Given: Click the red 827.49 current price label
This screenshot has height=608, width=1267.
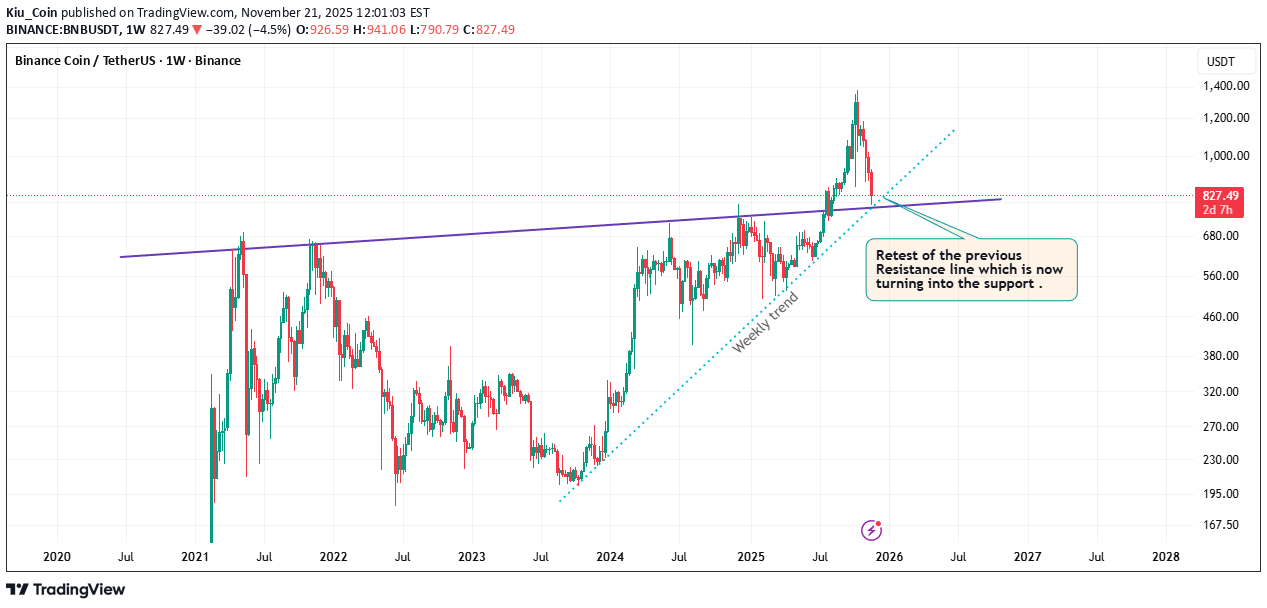Looking at the screenshot, I should point(1222,196).
